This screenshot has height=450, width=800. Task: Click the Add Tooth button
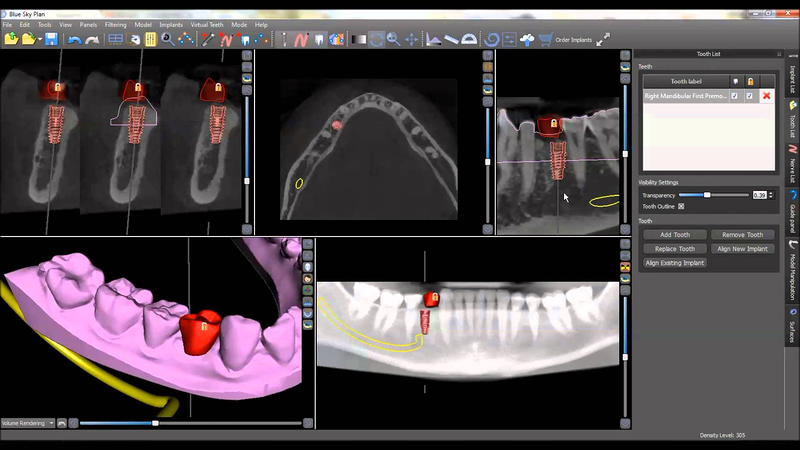(x=675, y=235)
